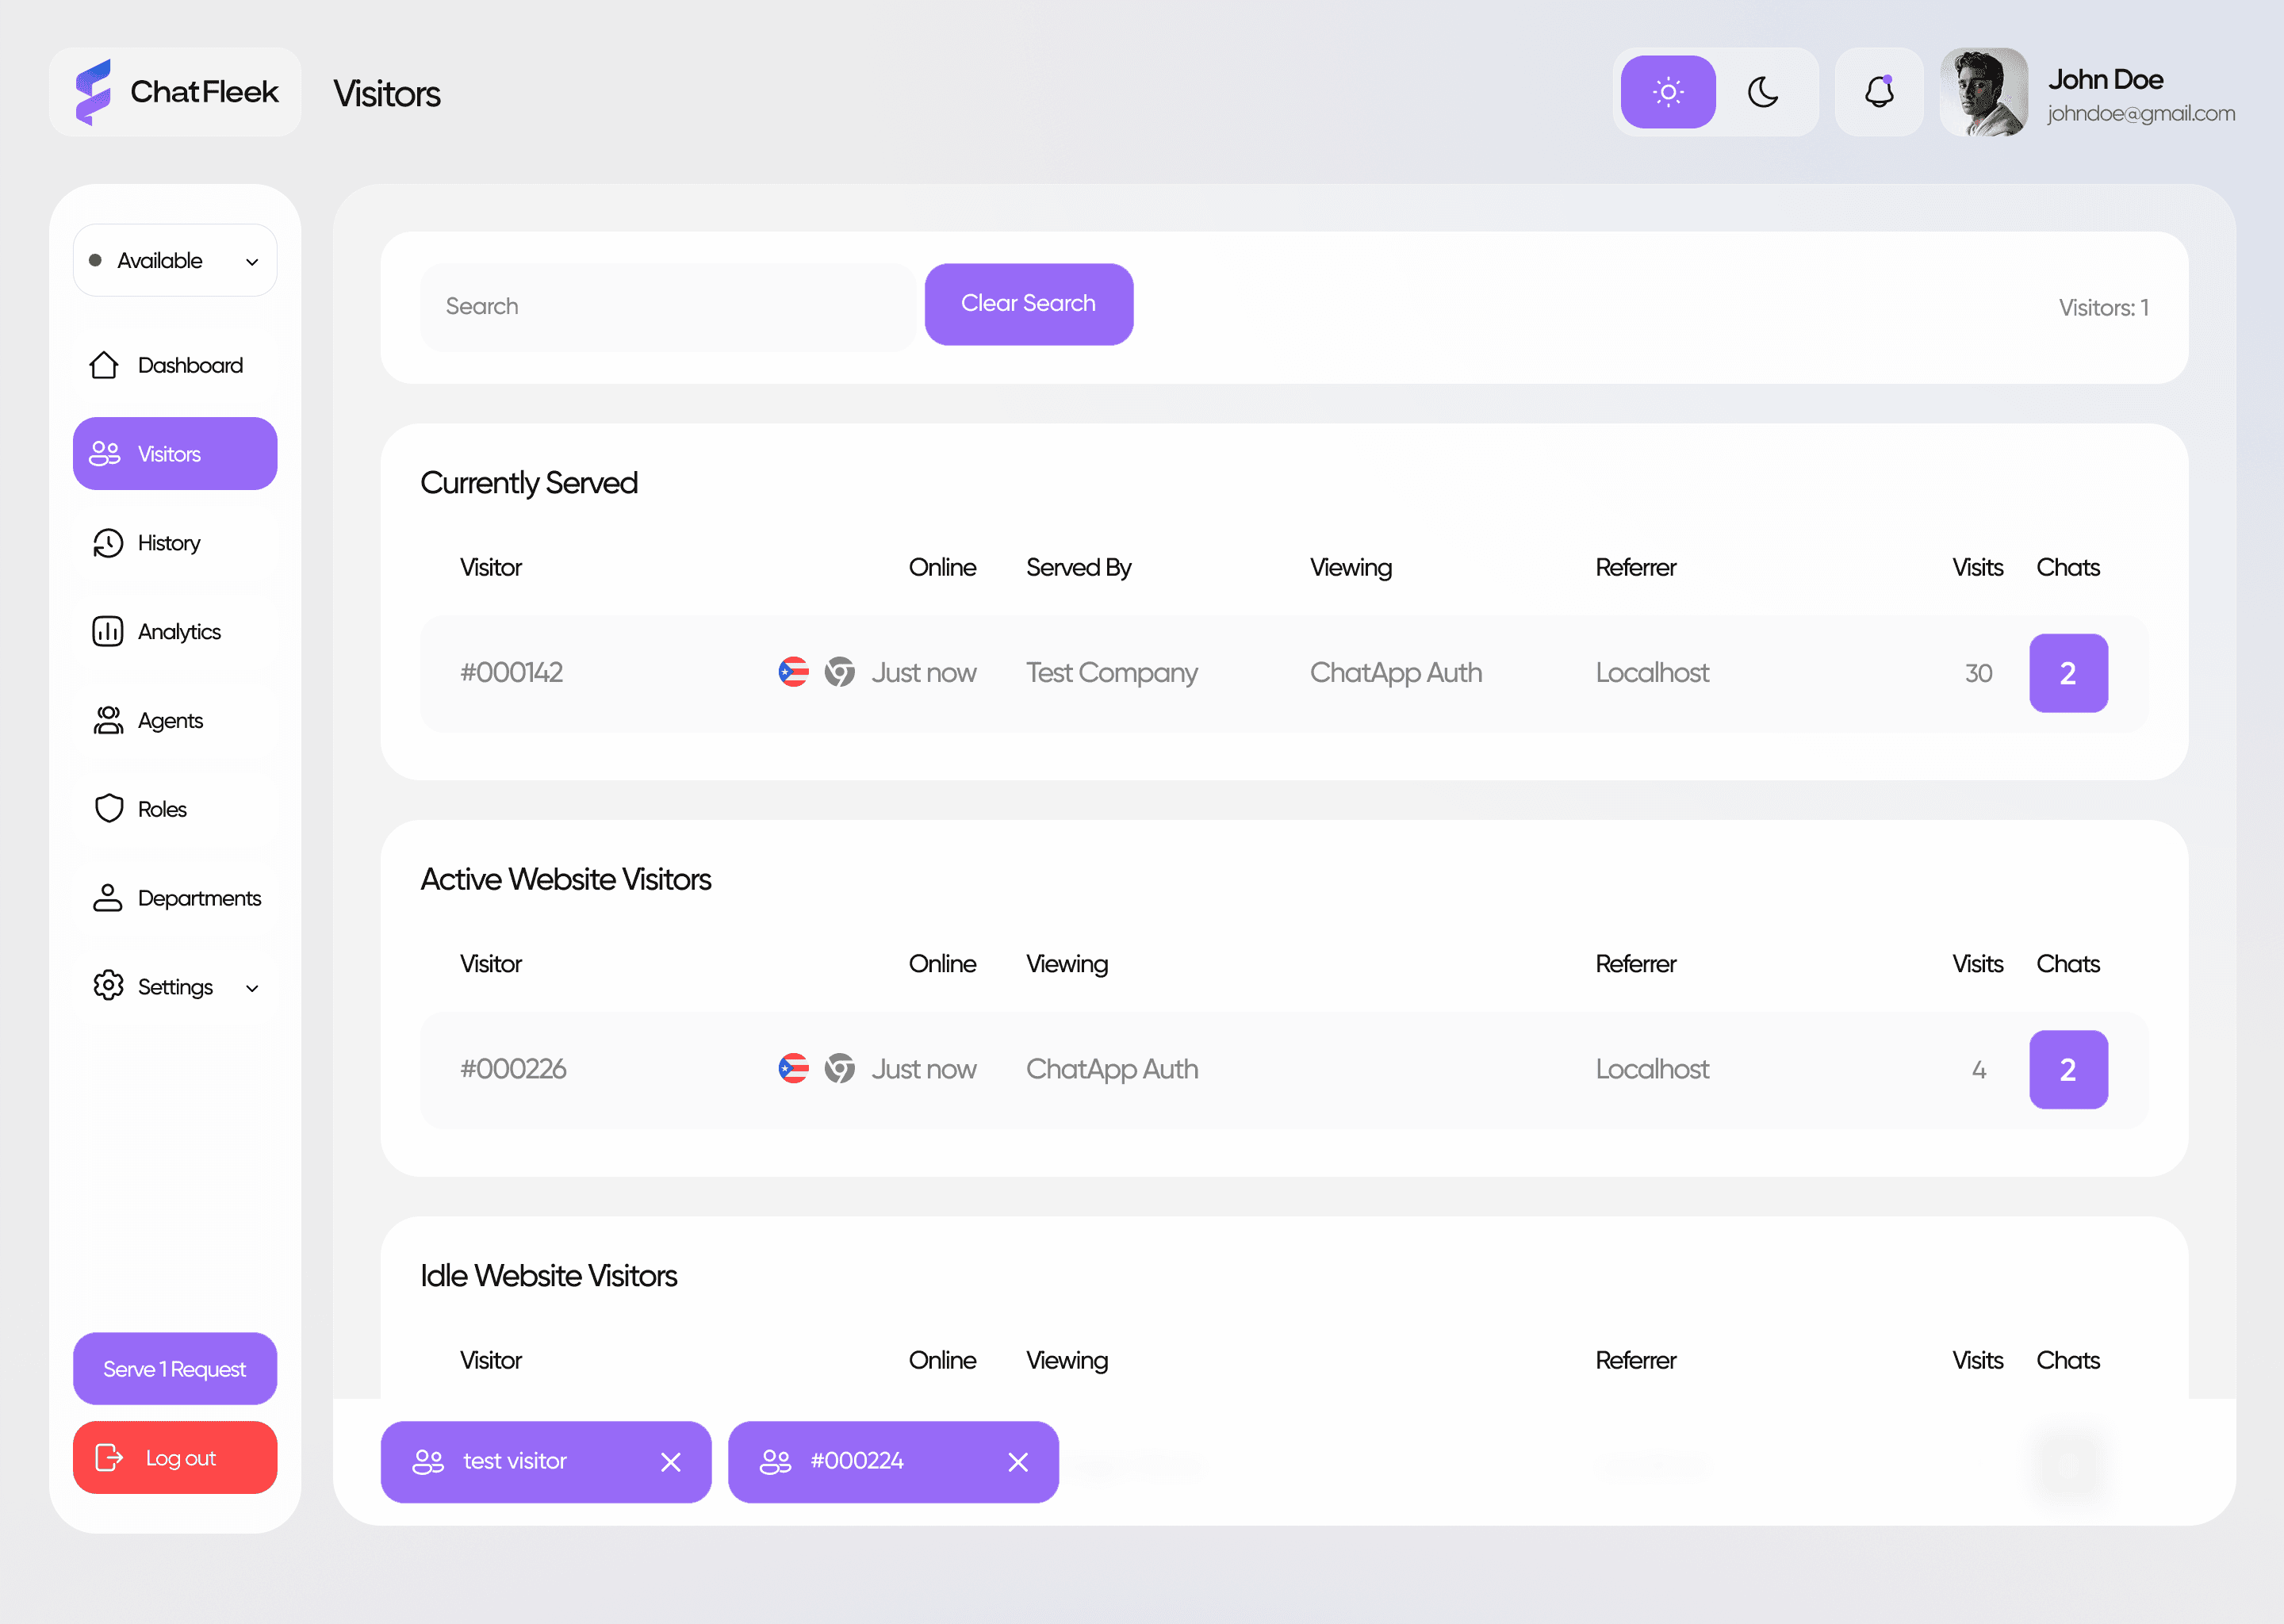Viewport: 2284px width, 1624px height.
Task: Open the #000224 chat tab
Action: pyautogui.click(x=893, y=1462)
